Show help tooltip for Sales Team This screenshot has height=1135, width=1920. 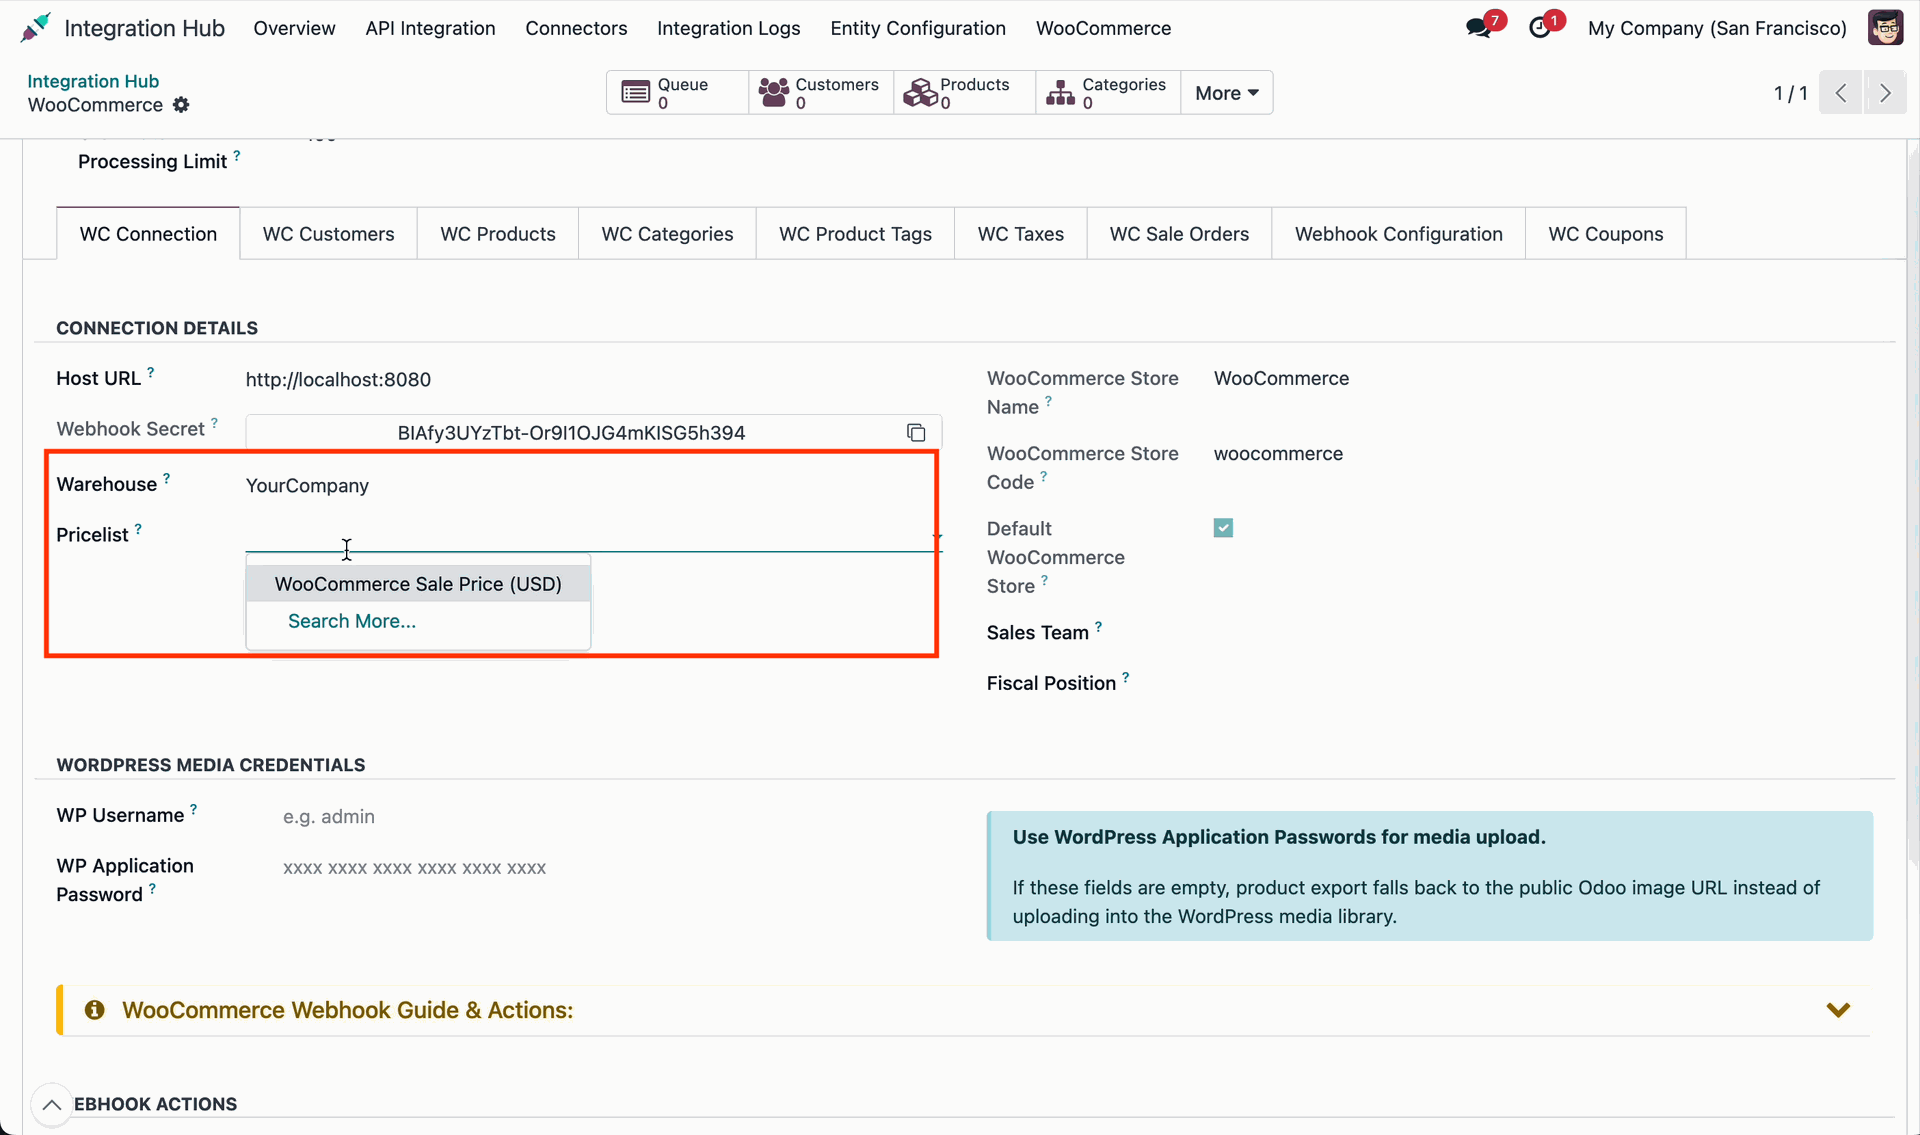[1098, 627]
